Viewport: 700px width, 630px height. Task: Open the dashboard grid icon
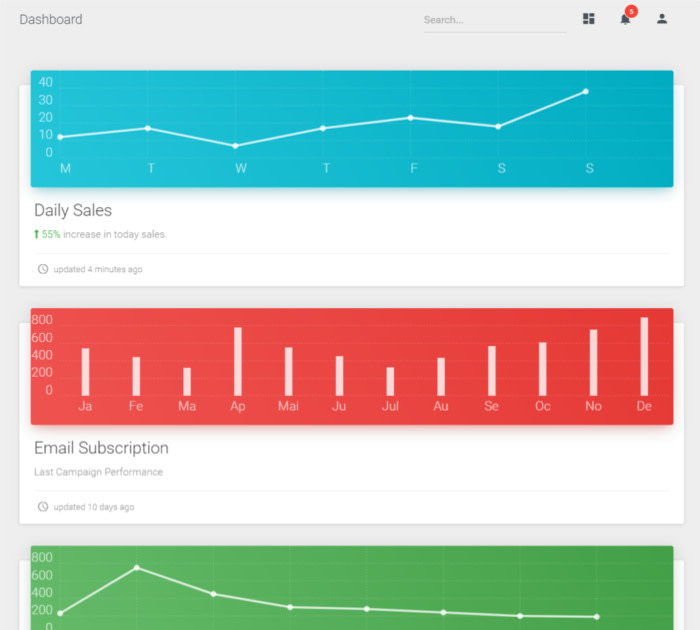[x=588, y=19]
